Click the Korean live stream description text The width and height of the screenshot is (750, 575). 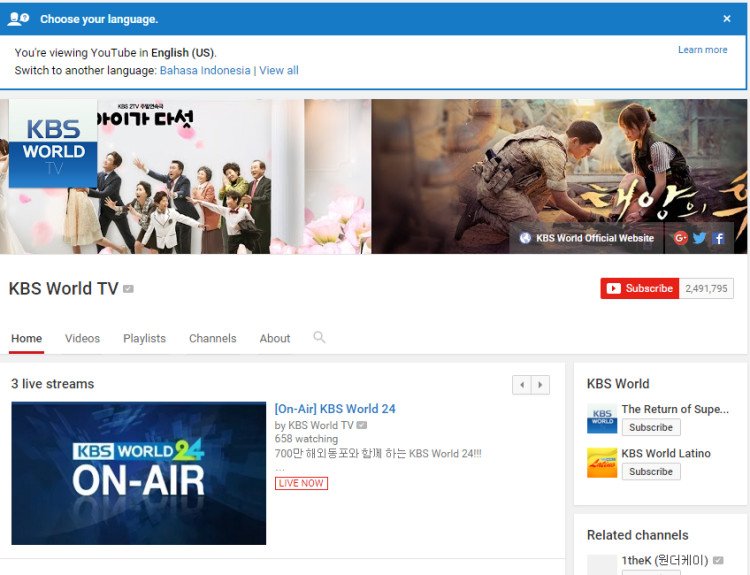[x=378, y=453]
